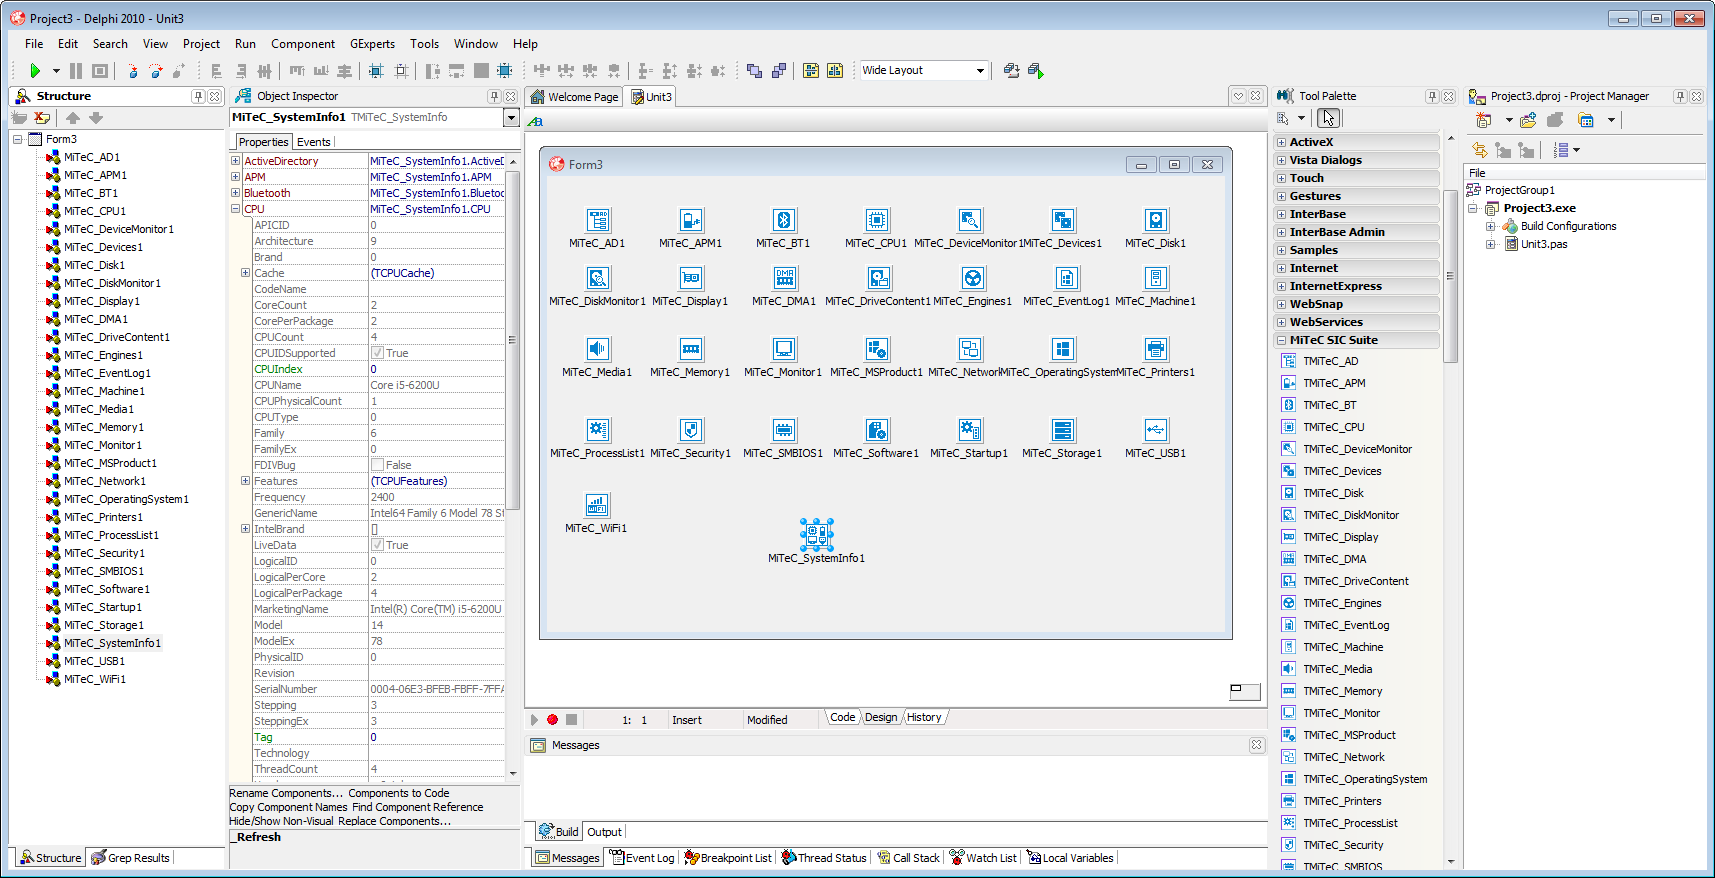Expand the ActiveX palette category
This screenshot has height=878, width=1715.
[x=1281, y=142]
